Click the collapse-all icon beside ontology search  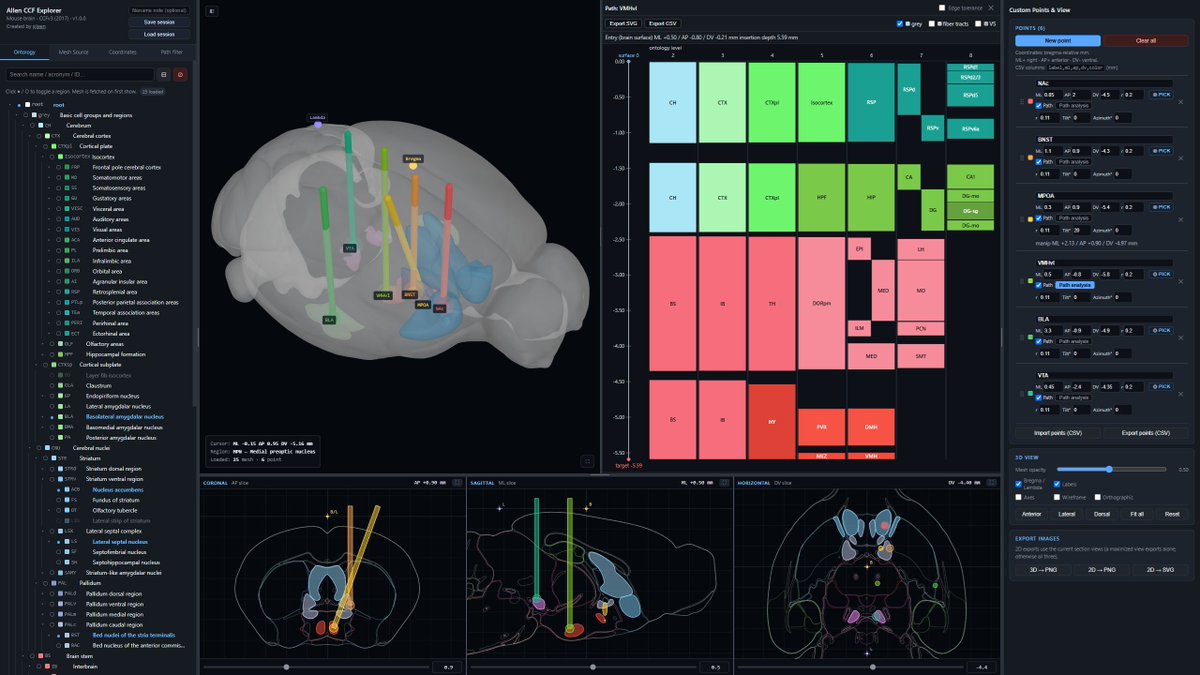(163, 74)
